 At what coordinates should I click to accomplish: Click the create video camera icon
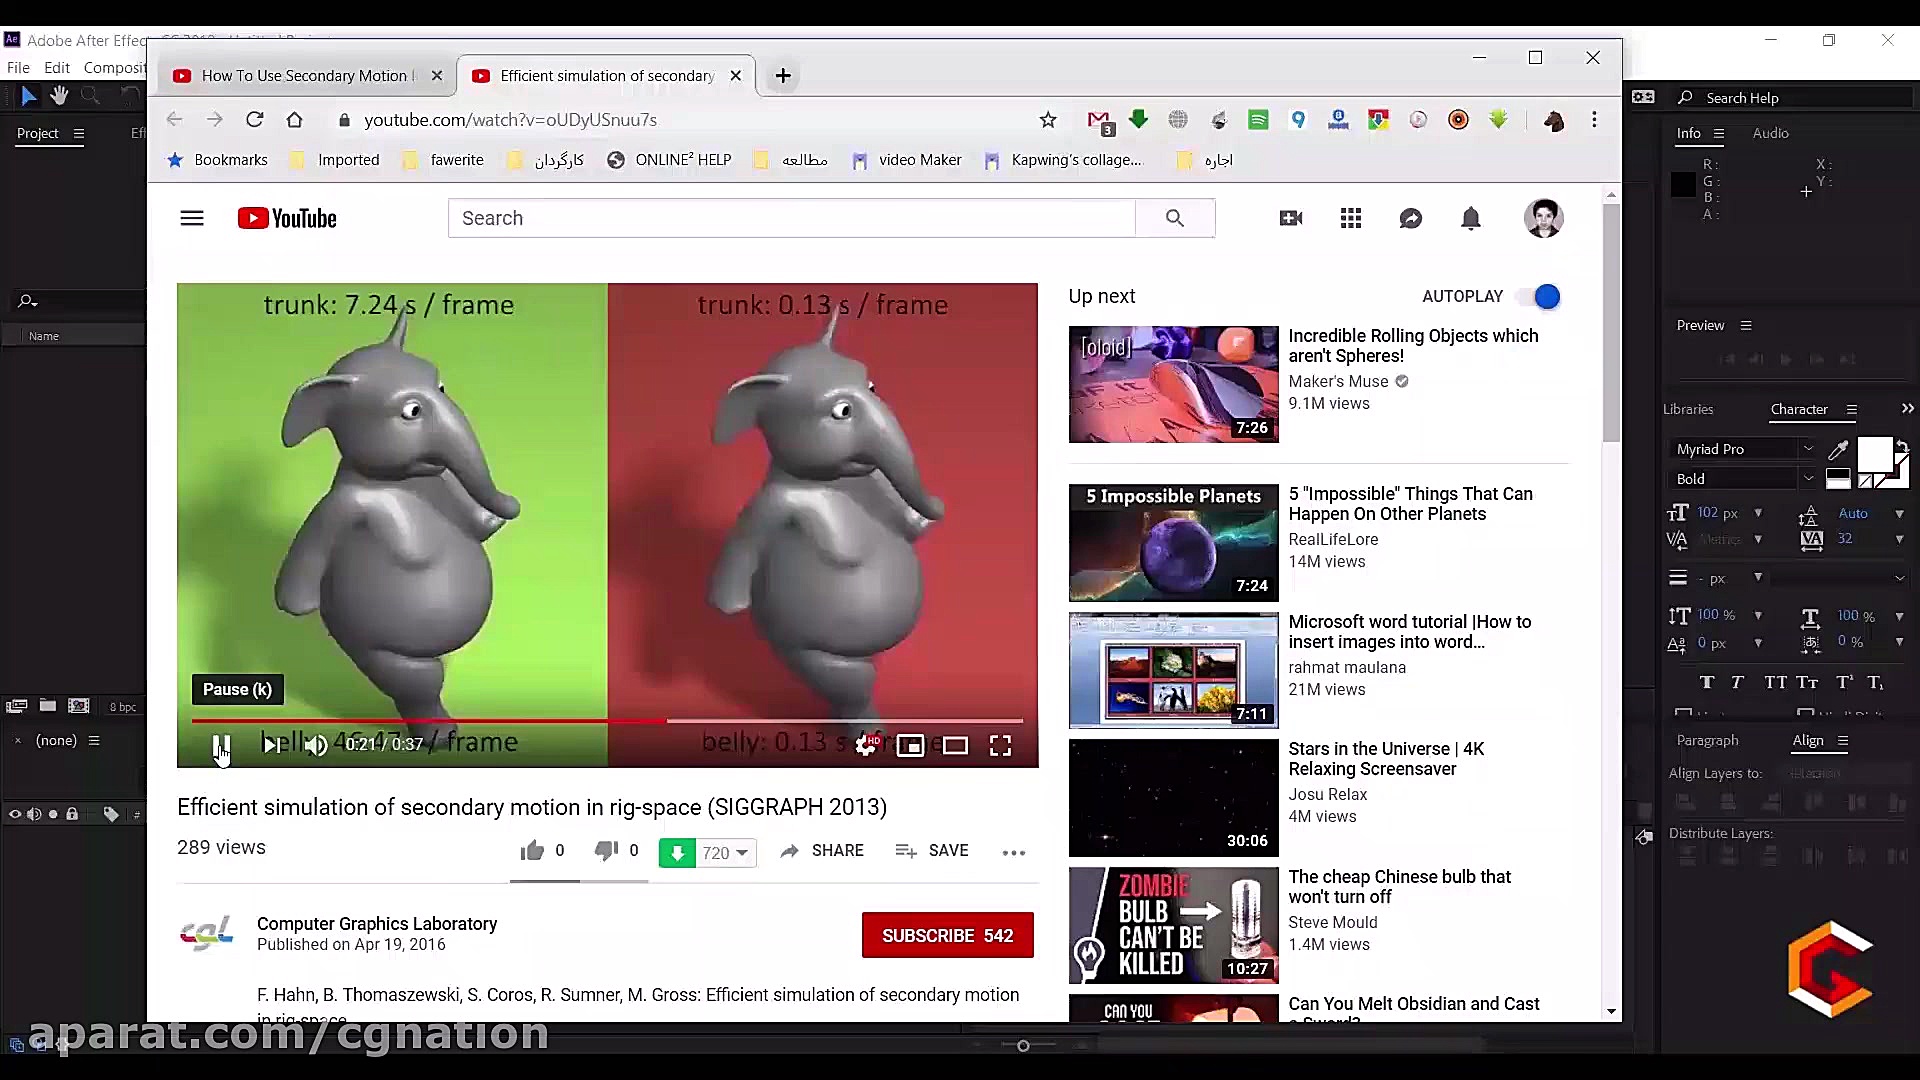[1290, 218]
